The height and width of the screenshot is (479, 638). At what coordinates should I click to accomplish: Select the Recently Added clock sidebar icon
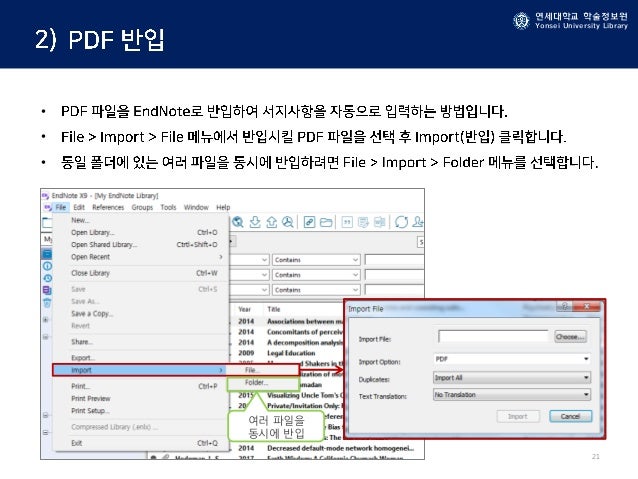[47, 278]
